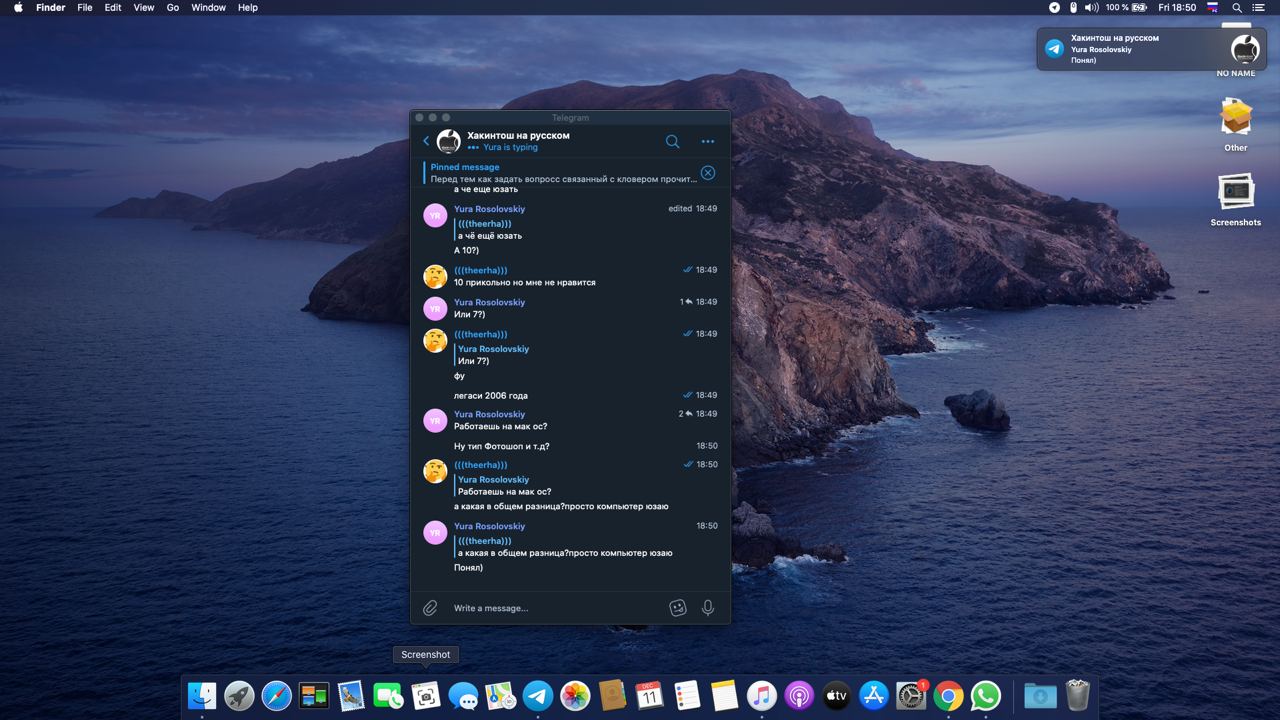
Task: Open WhatsApp from the Dock
Action: click(986, 695)
